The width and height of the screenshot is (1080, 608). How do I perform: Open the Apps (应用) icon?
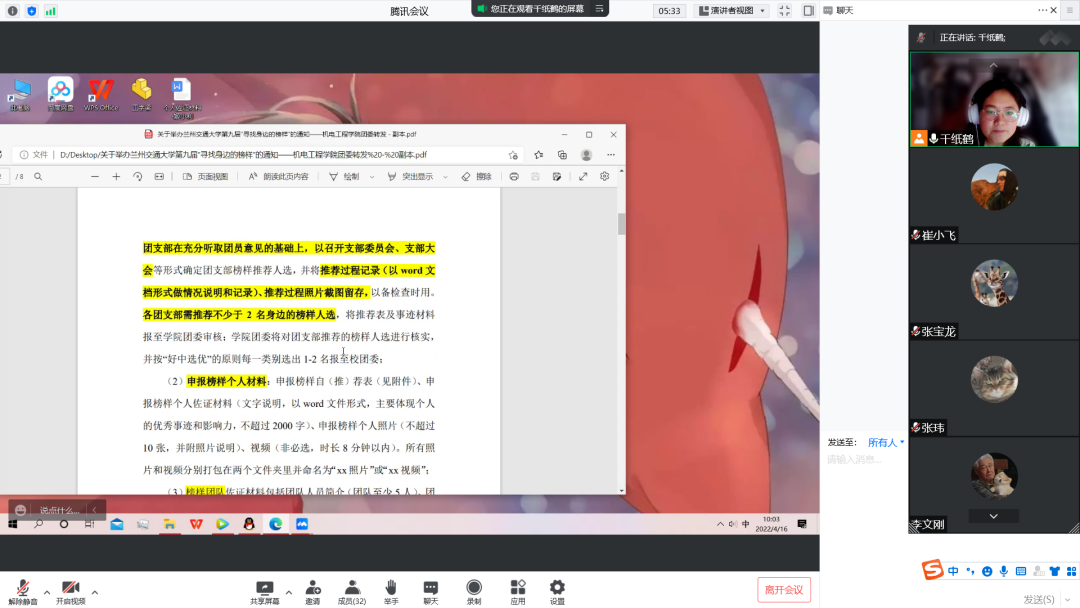(x=518, y=588)
